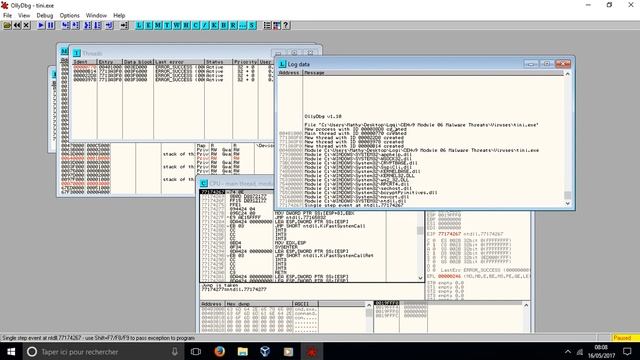The image size is (640, 360).
Task: Click ASCII column header in CPU dump
Action: (305, 304)
